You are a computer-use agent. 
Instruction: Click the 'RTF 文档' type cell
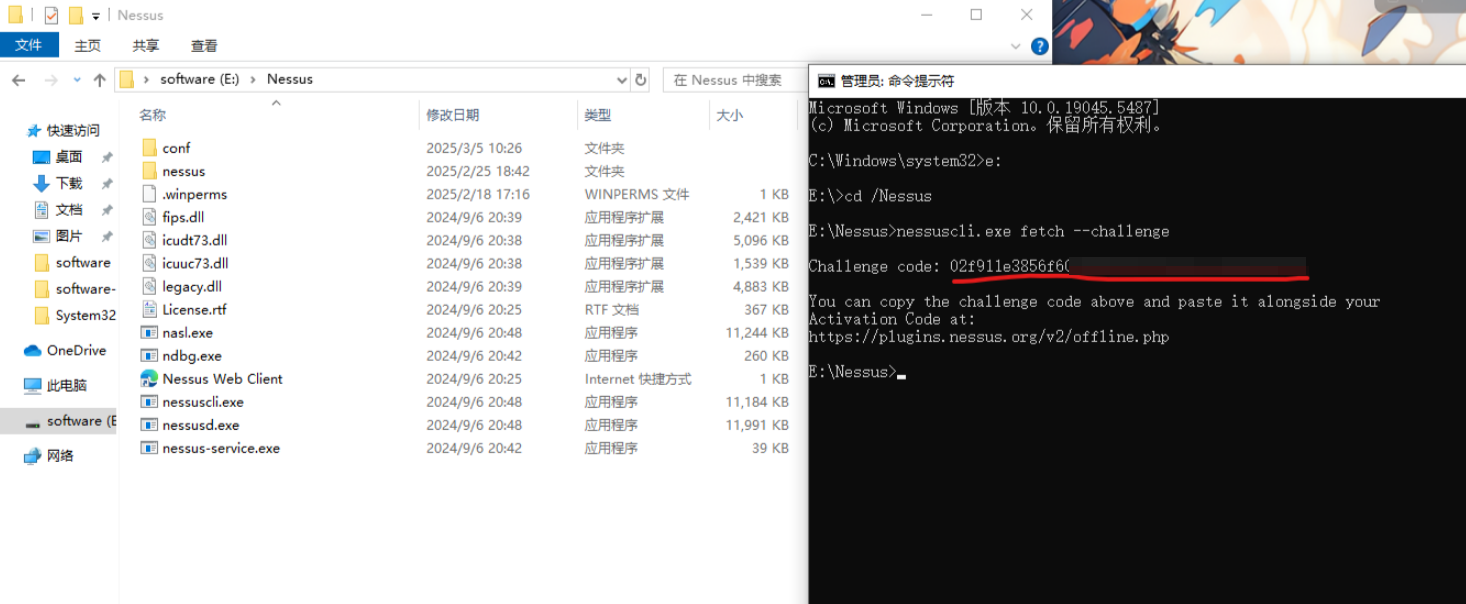click(x=612, y=310)
